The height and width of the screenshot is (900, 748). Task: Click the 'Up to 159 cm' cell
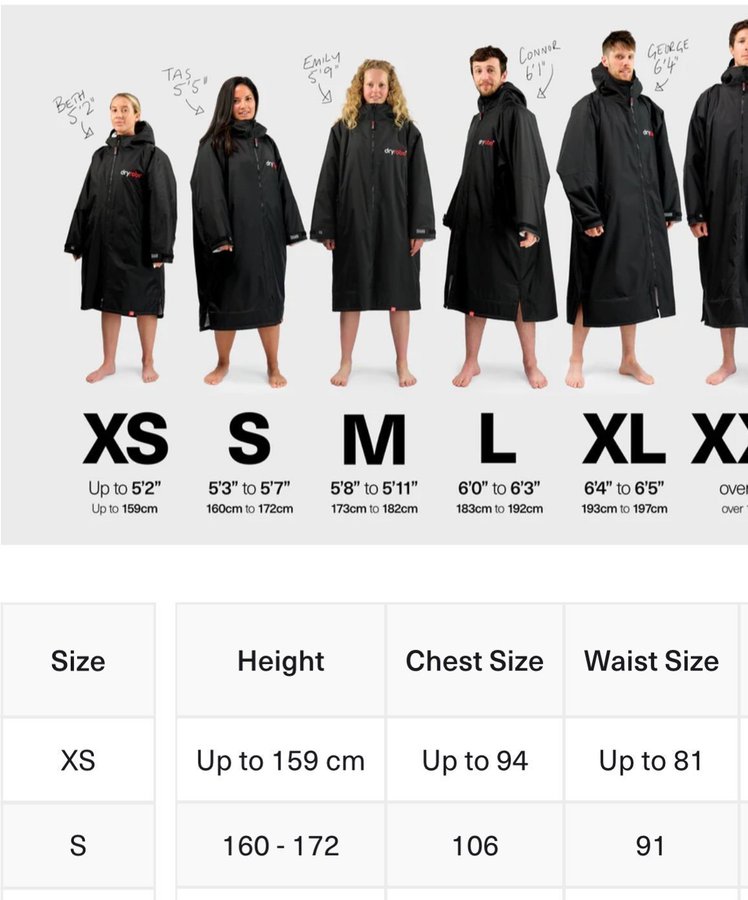(x=281, y=760)
